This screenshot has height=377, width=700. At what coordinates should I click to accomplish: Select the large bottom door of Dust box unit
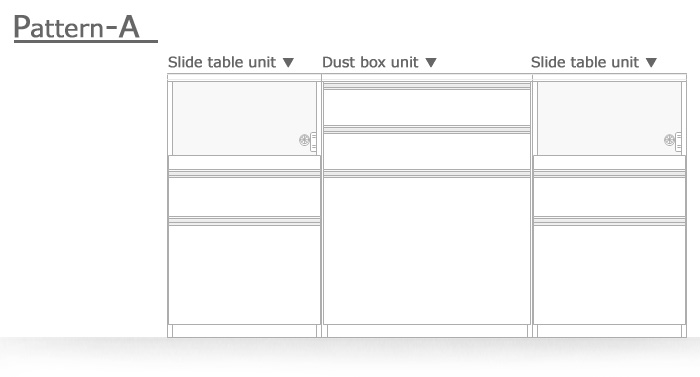pyautogui.click(x=427, y=251)
